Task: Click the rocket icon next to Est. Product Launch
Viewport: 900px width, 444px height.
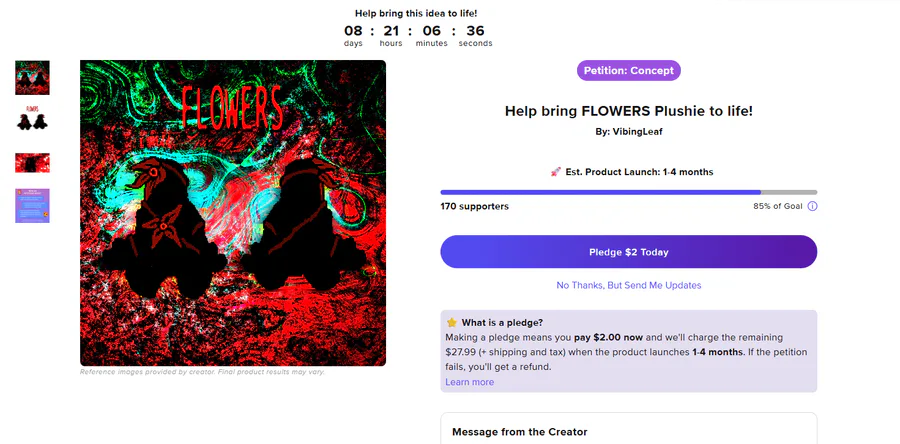Action: click(x=556, y=172)
